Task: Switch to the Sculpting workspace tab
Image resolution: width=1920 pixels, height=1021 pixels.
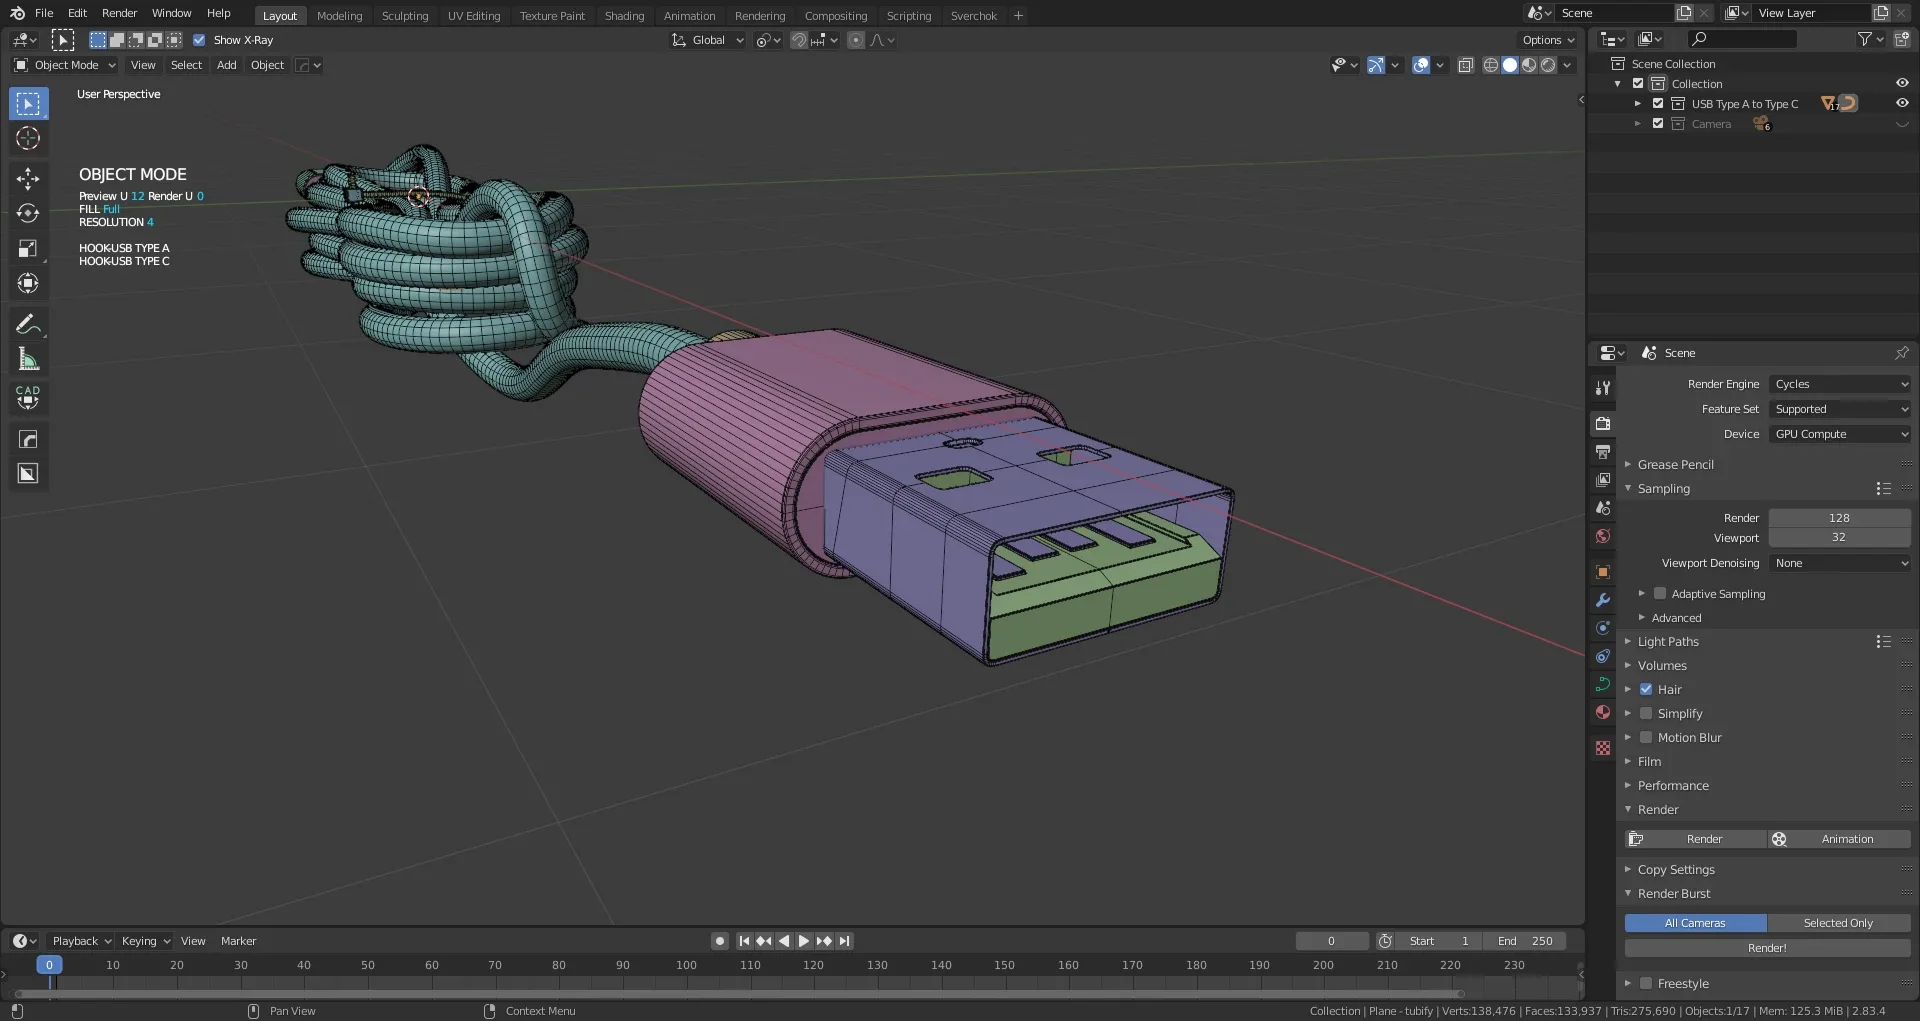Action: 404,15
